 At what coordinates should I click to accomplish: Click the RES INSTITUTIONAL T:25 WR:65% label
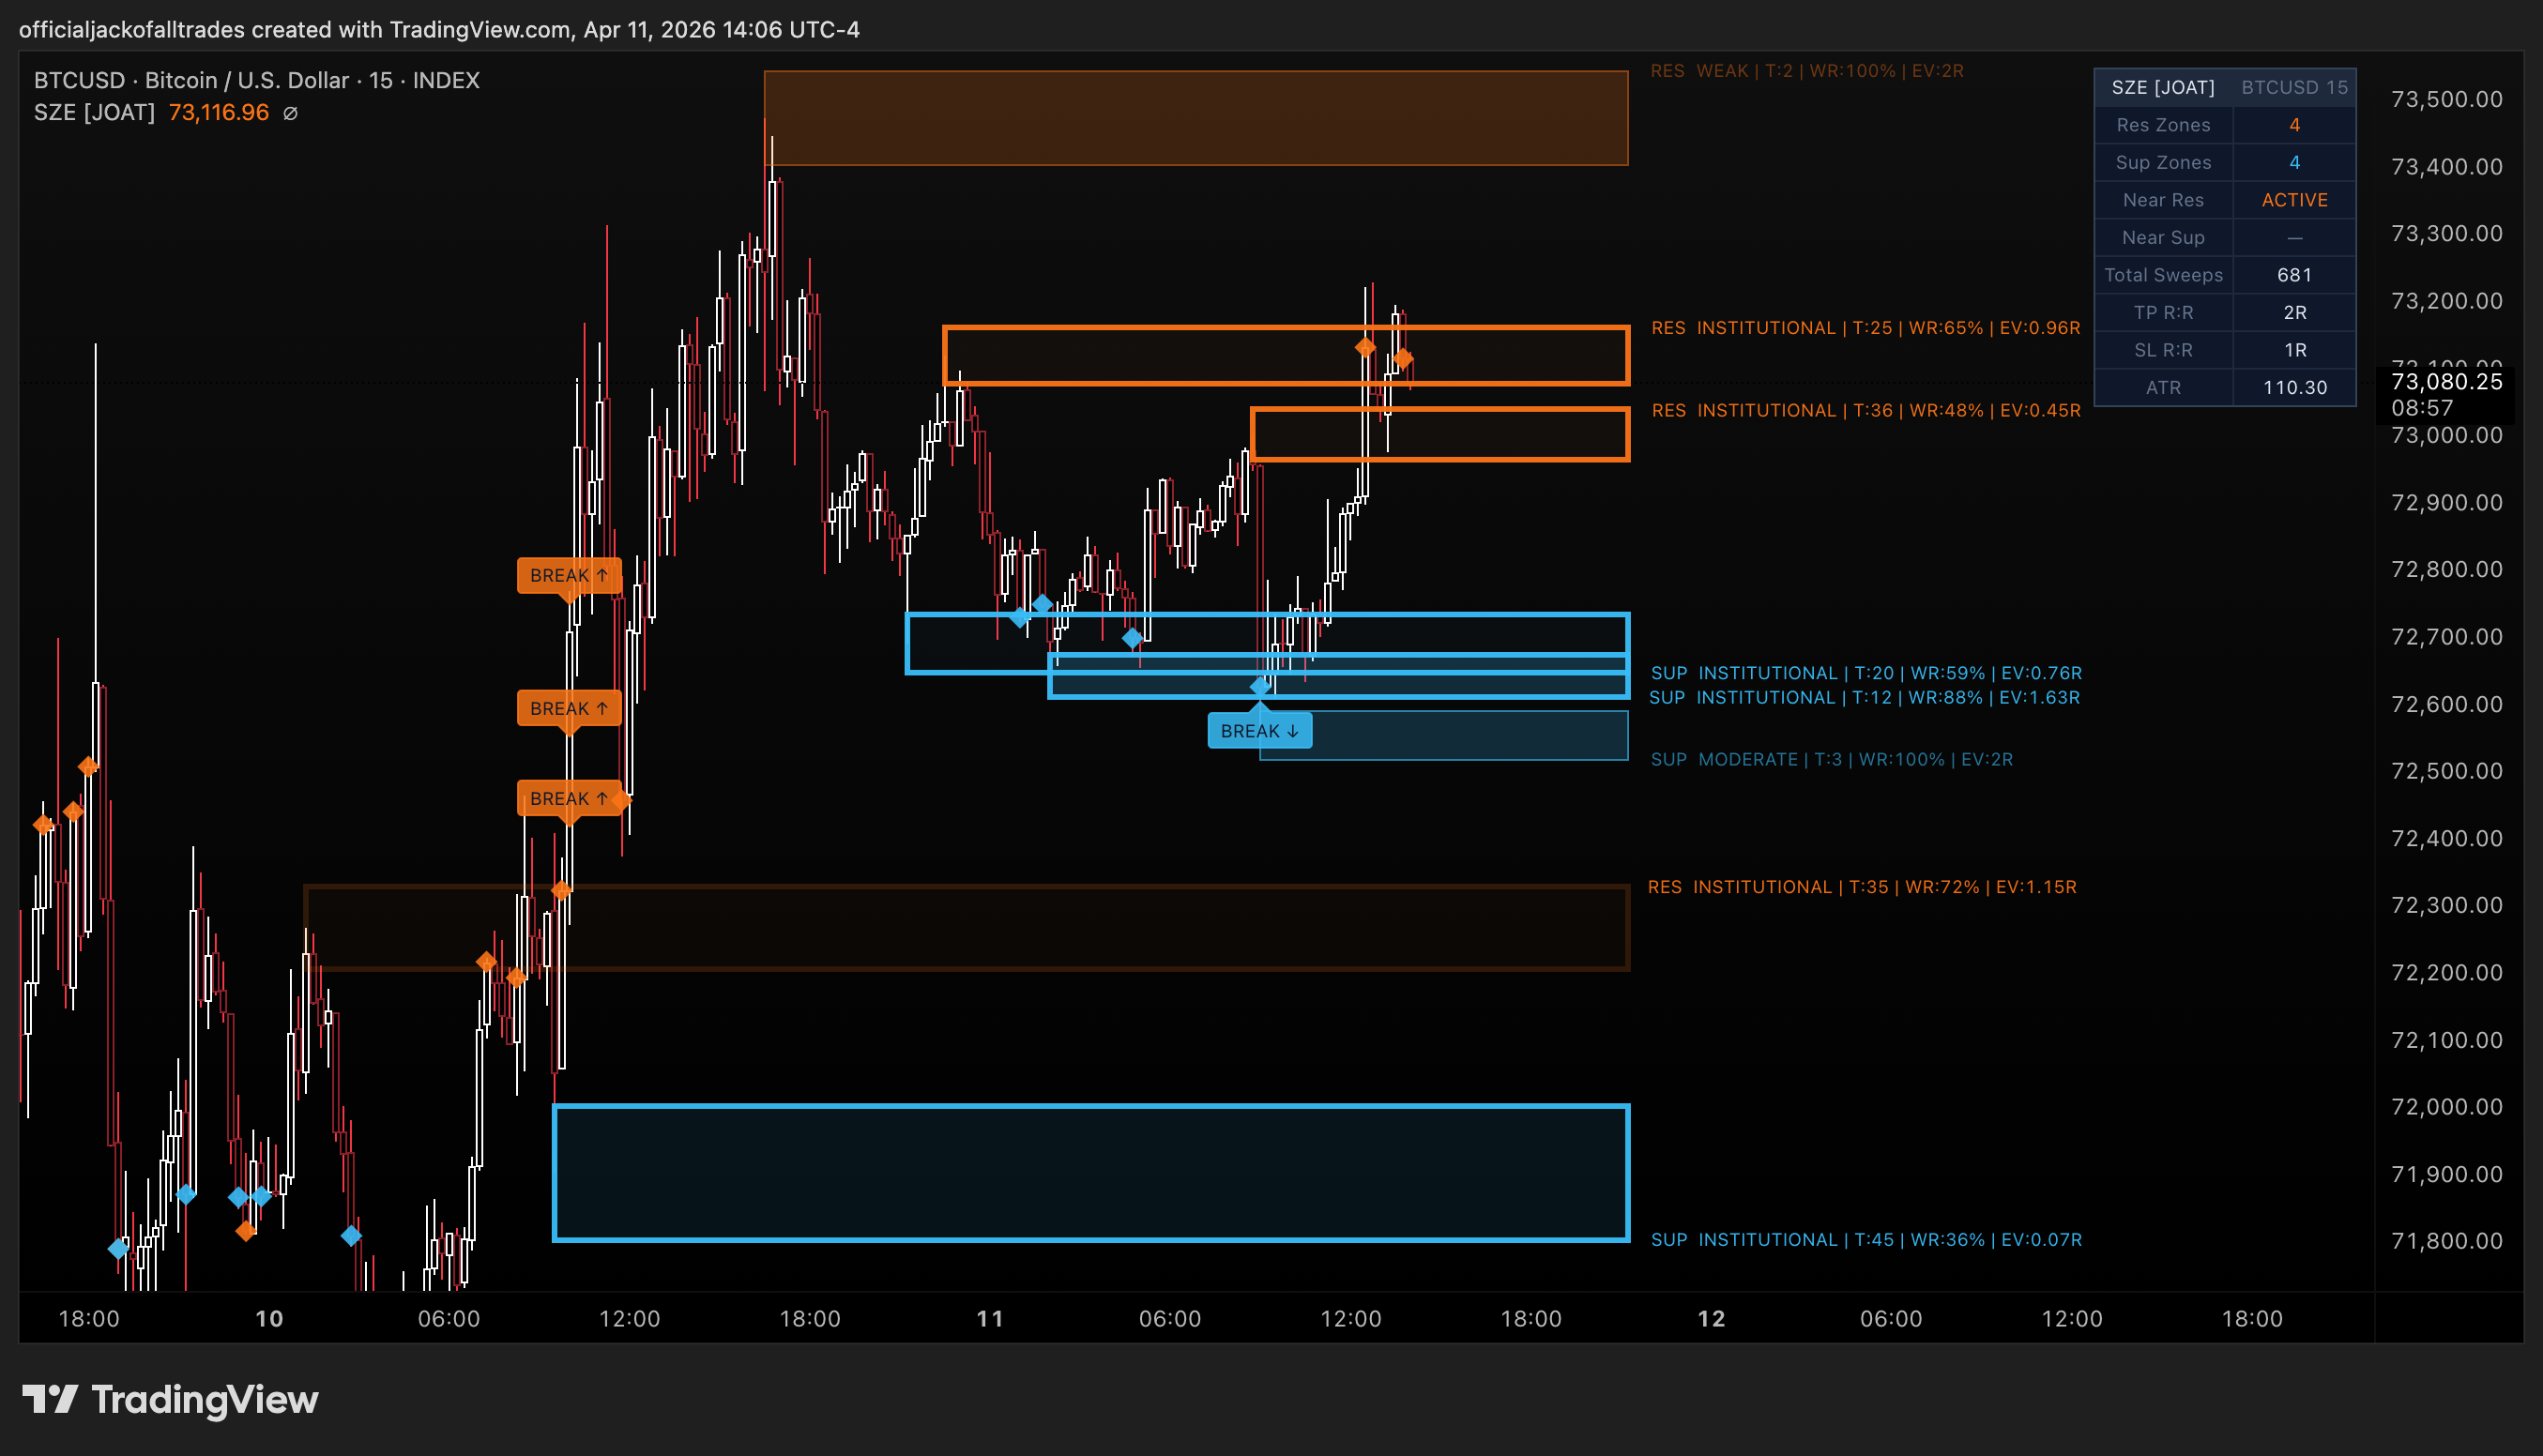click(x=1865, y=328)
